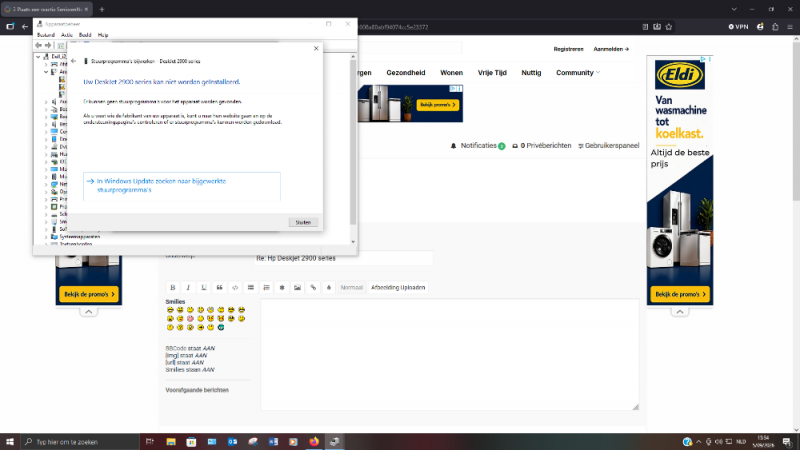This screenshot has height=450, width=800.
Task: Go back in the driver update wizard
Action: (73, 61)
